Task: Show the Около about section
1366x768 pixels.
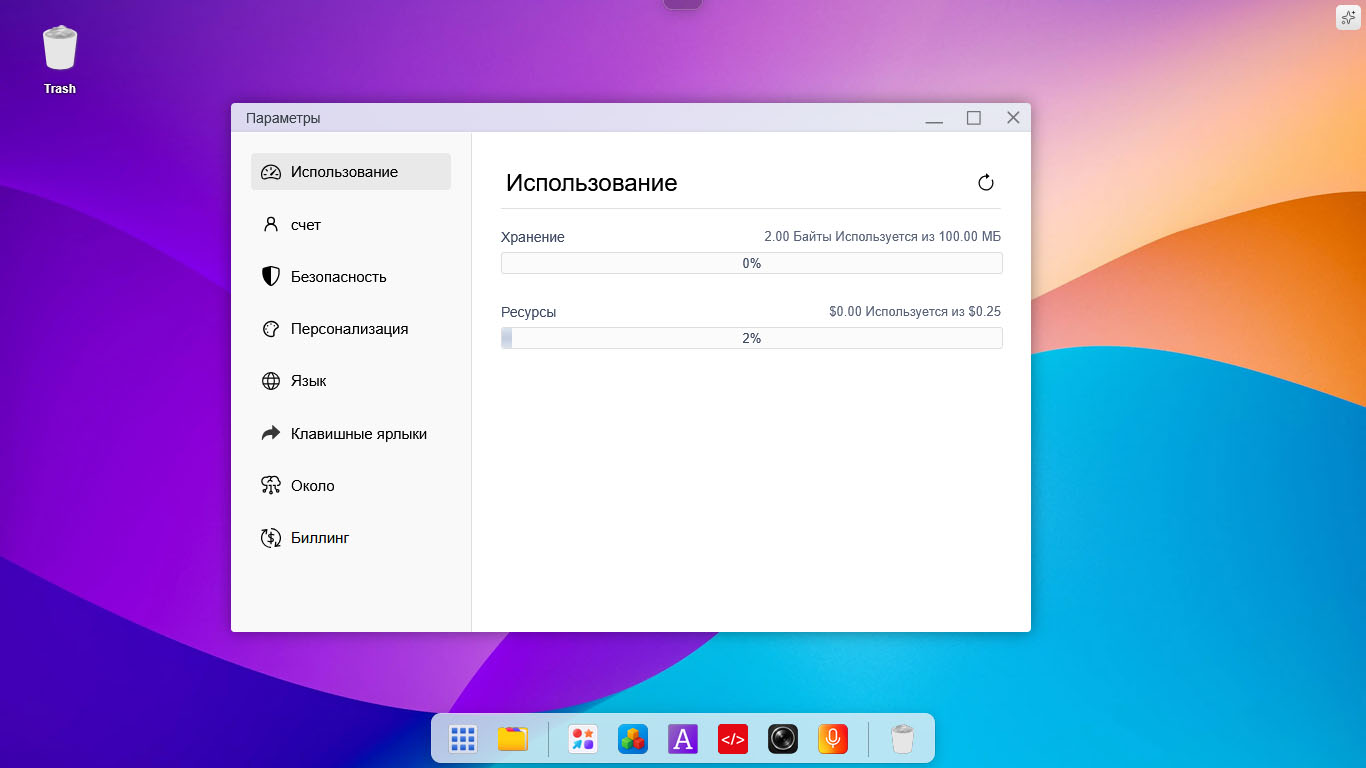Action: click(351, 486)
